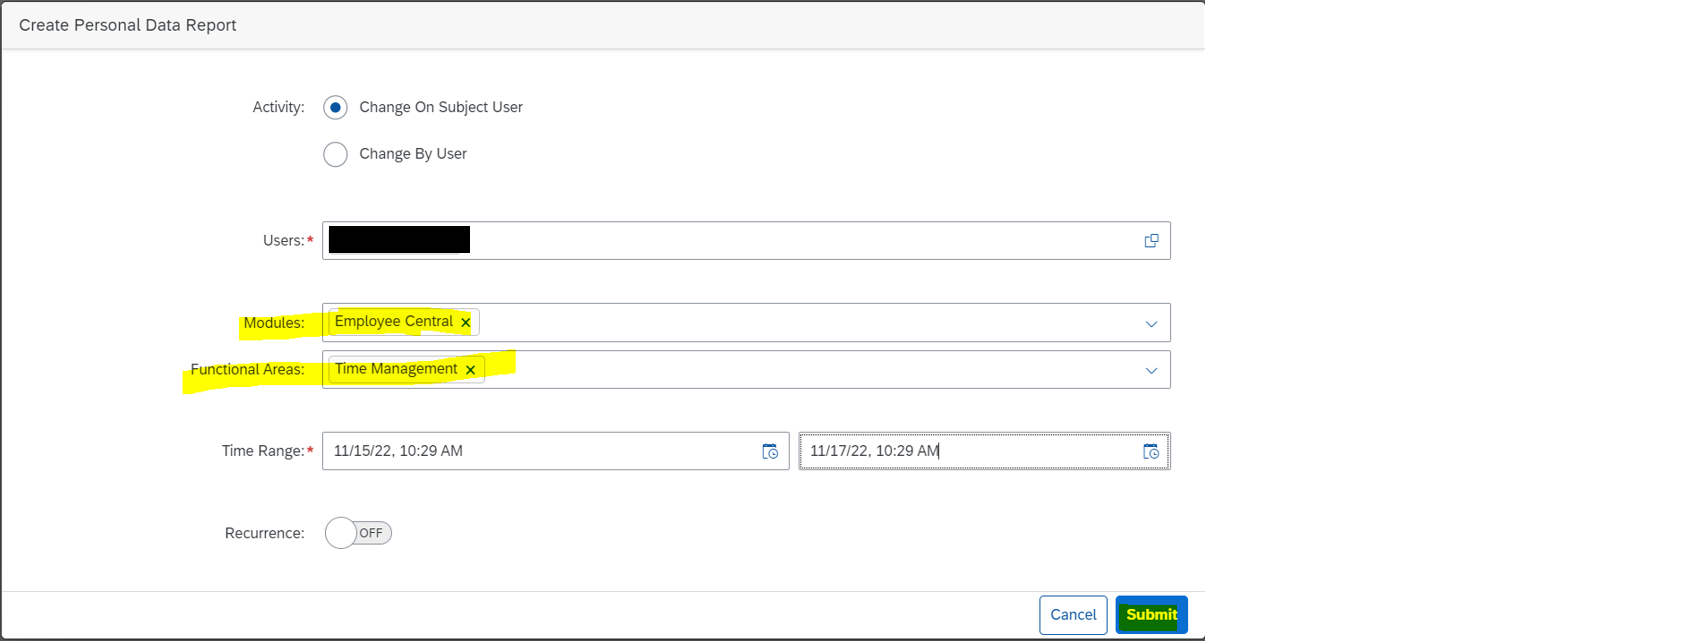Select Change By User radio button

click(335, 154)
